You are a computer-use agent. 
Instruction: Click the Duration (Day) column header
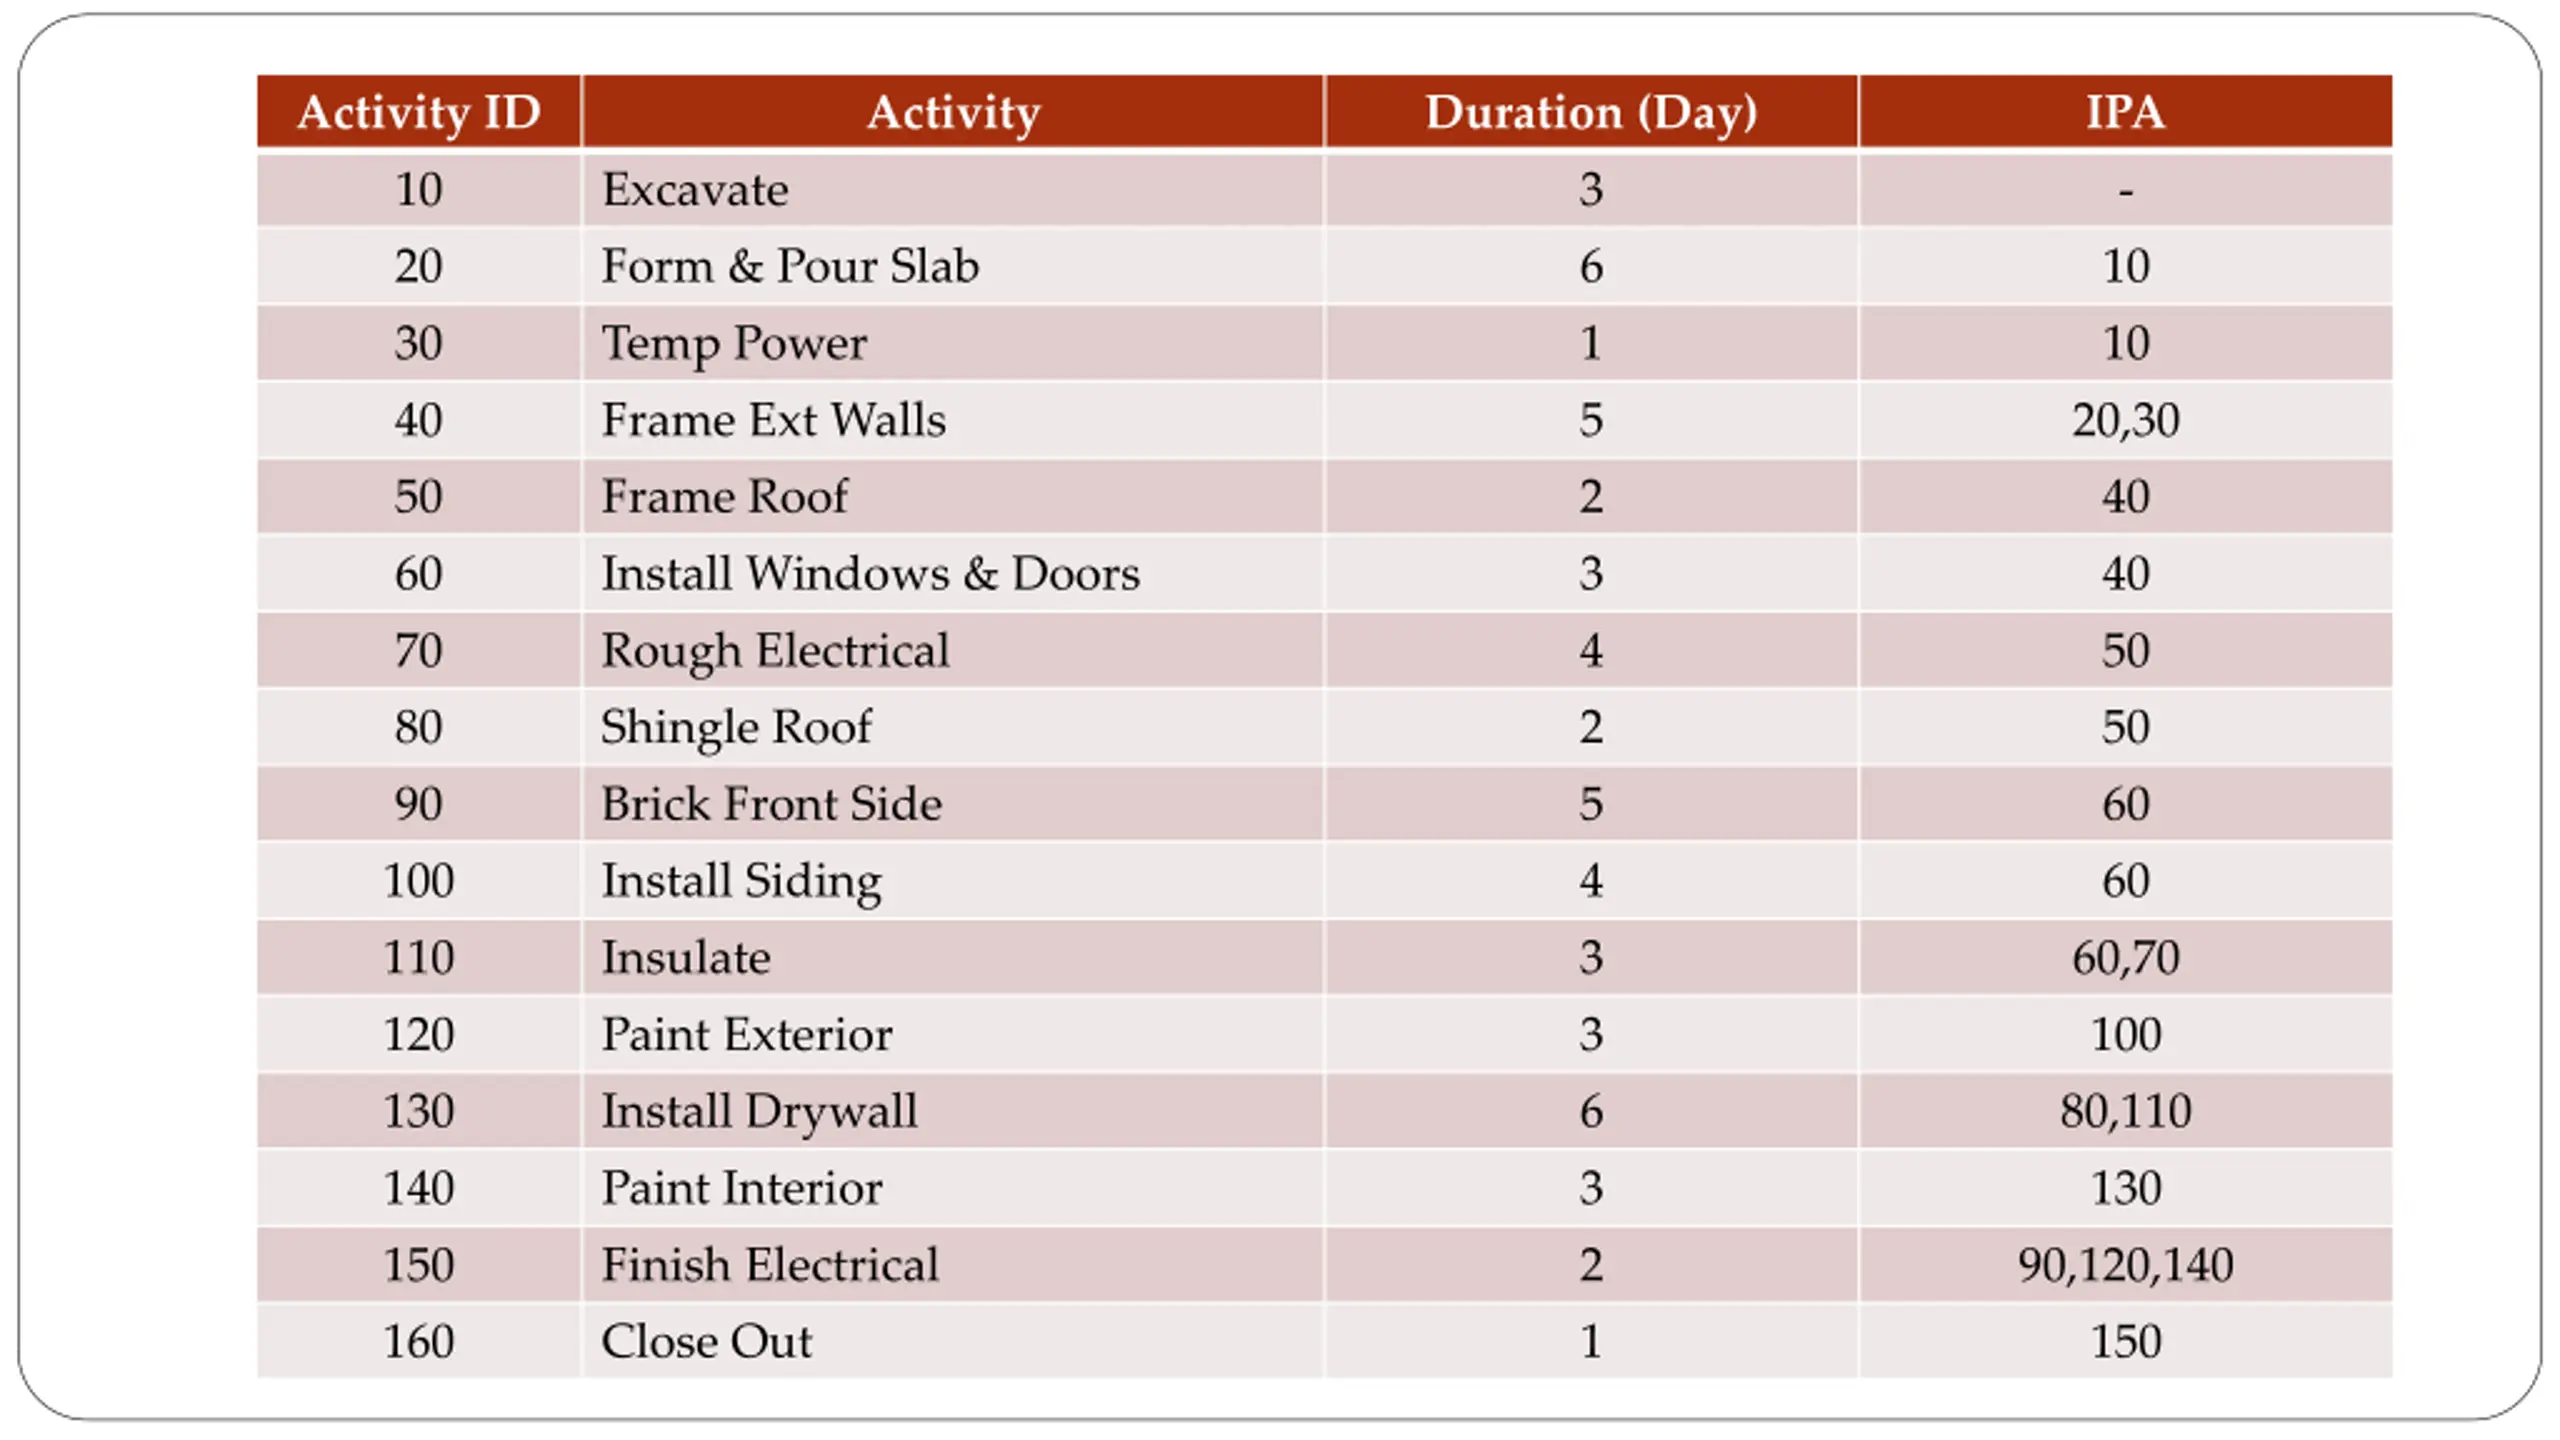pyautogui.click(x=1591, y=111)
